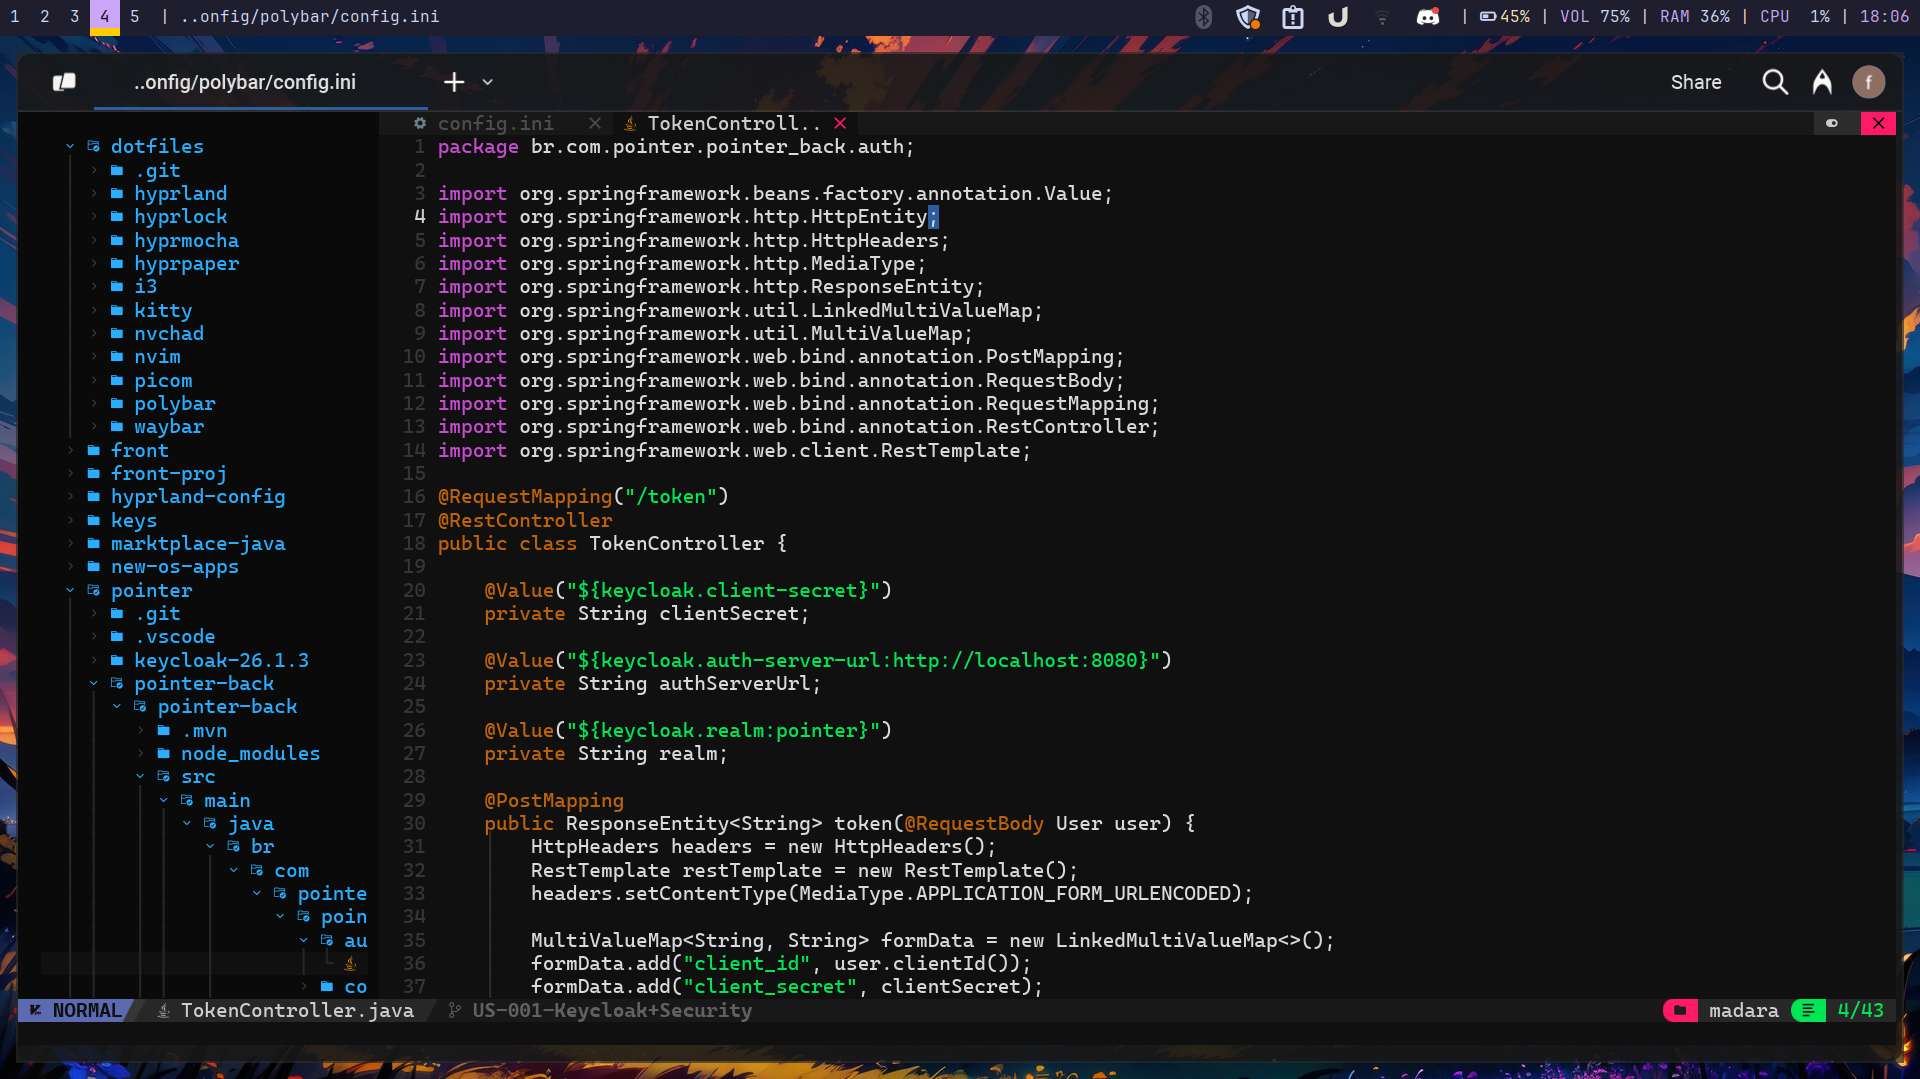The width and height of the screenshot is (1920, 1079).
Task: Click the shield security tray icon
Action: (x=1248, y=17)
